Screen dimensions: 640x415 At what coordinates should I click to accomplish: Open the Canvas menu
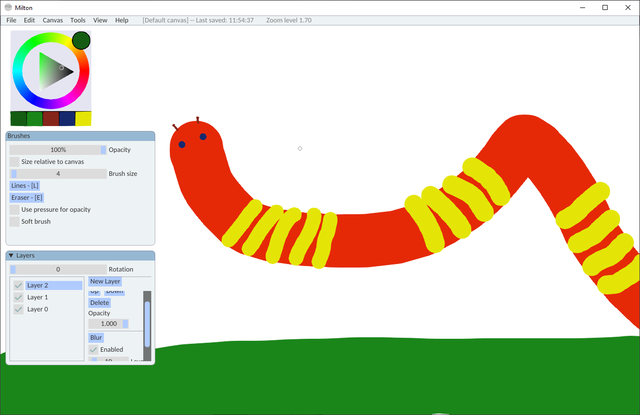53,20
